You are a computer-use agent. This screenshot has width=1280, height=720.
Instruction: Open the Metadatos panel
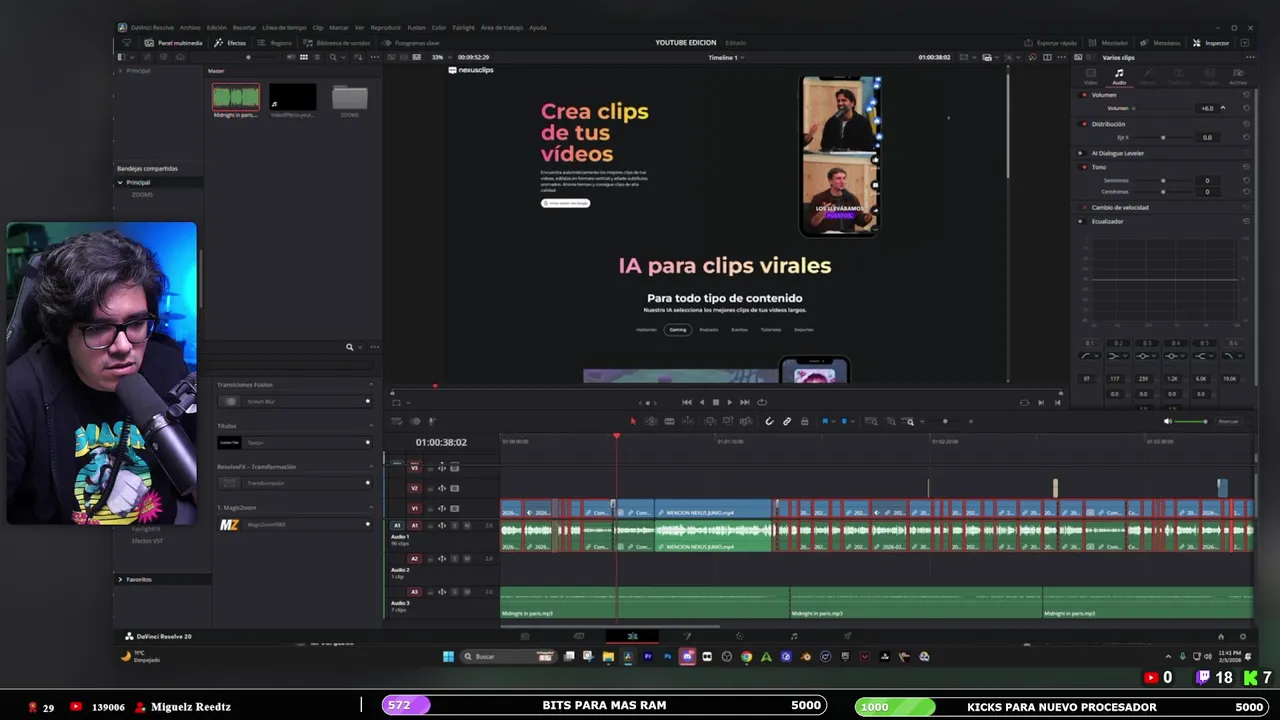(1160, 43)
